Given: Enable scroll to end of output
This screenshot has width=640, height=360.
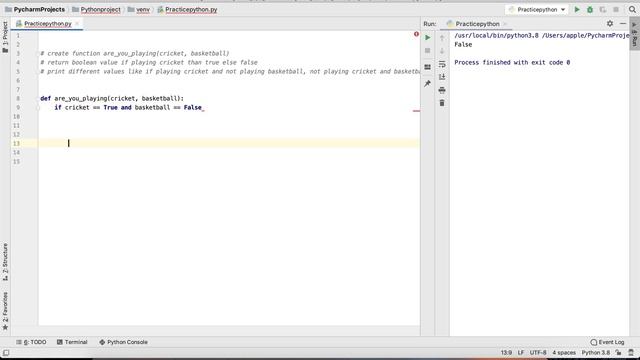Looking at the screenshot, I should click(x=442, y=77).
